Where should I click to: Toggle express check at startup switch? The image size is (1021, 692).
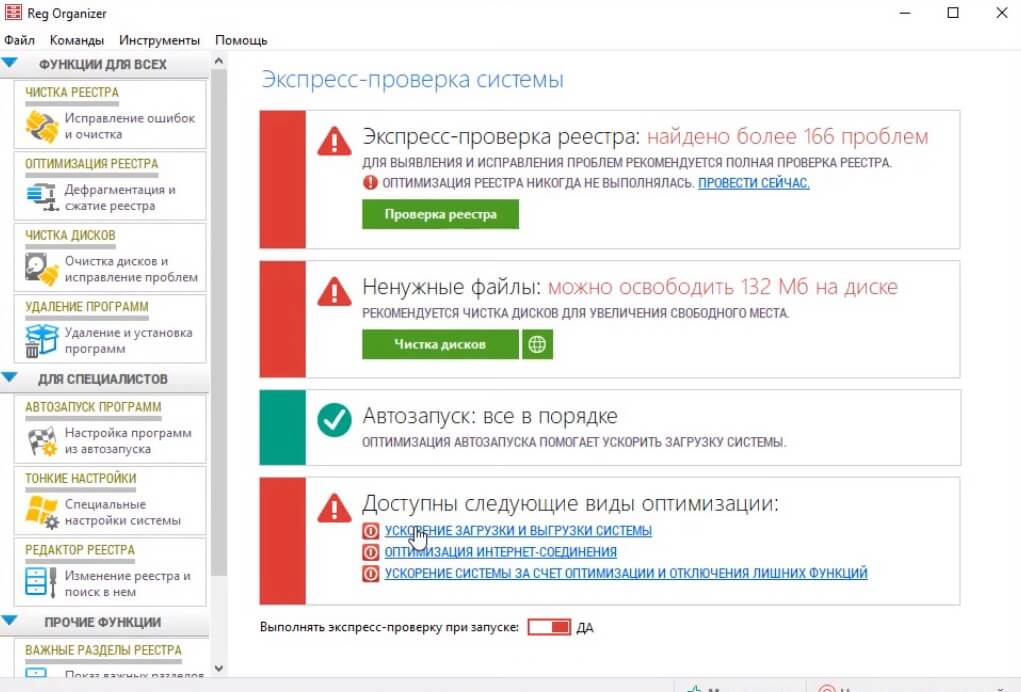(x=549, y=628)
